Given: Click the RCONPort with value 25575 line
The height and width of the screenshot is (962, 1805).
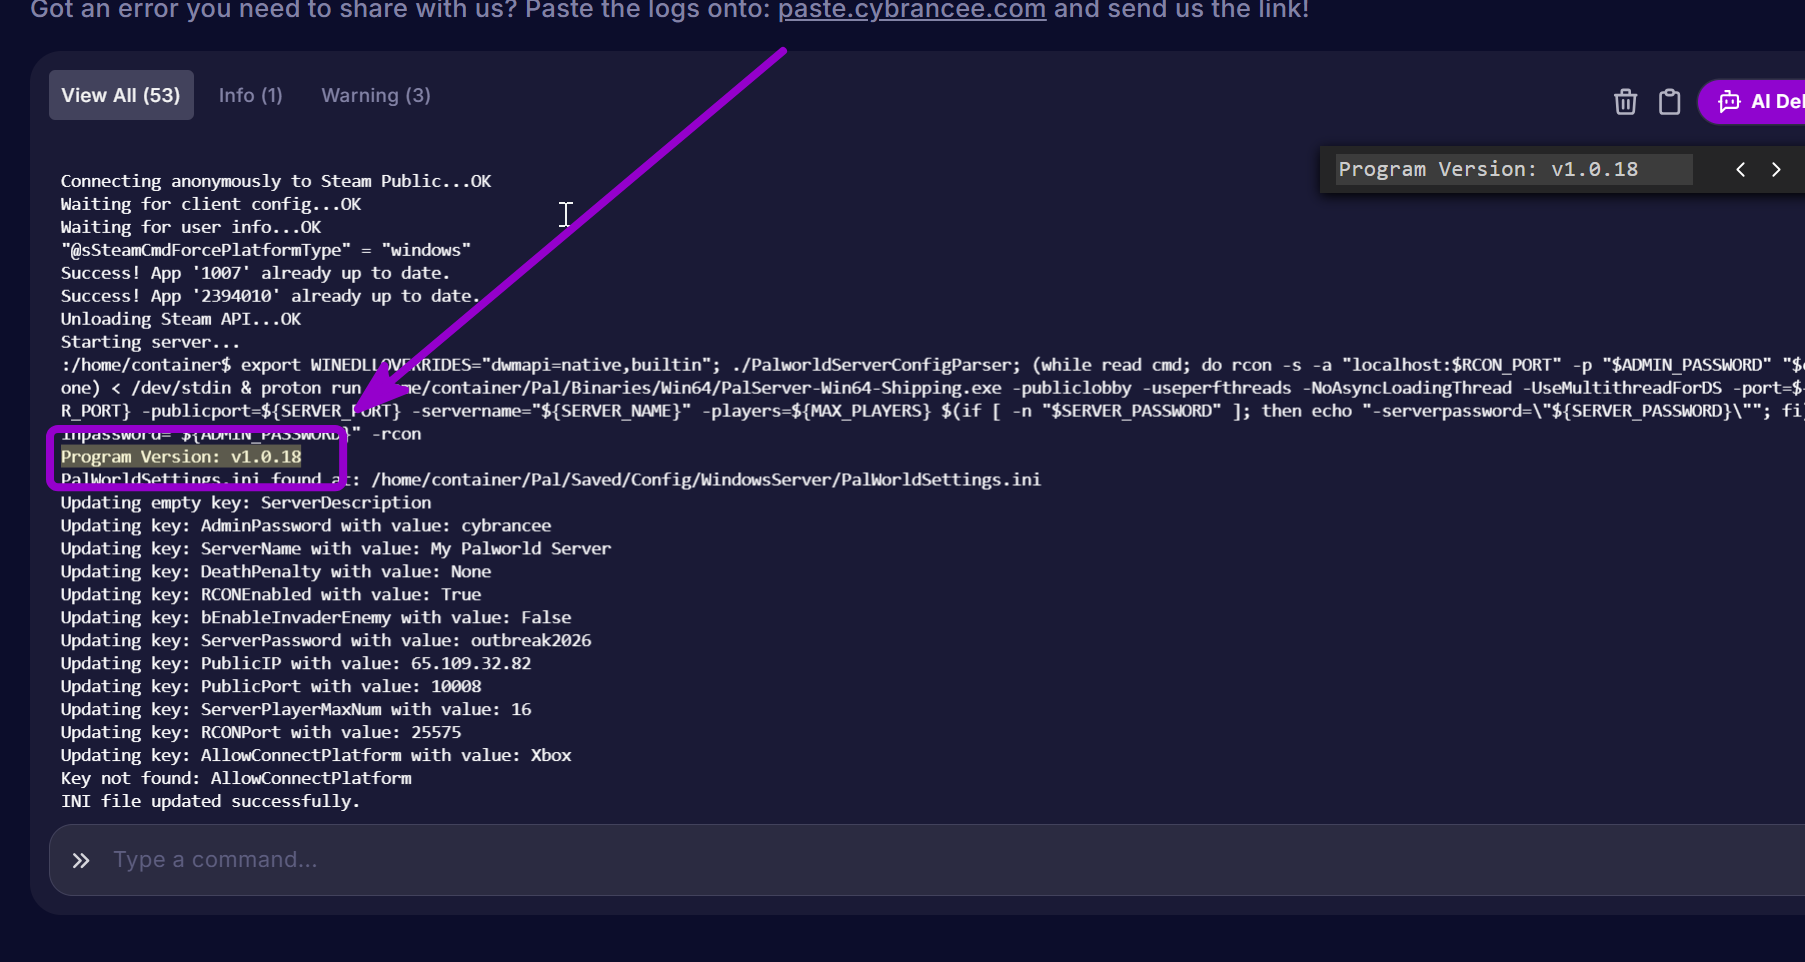Looking at the screenshot, I should (x=261, y=733).
